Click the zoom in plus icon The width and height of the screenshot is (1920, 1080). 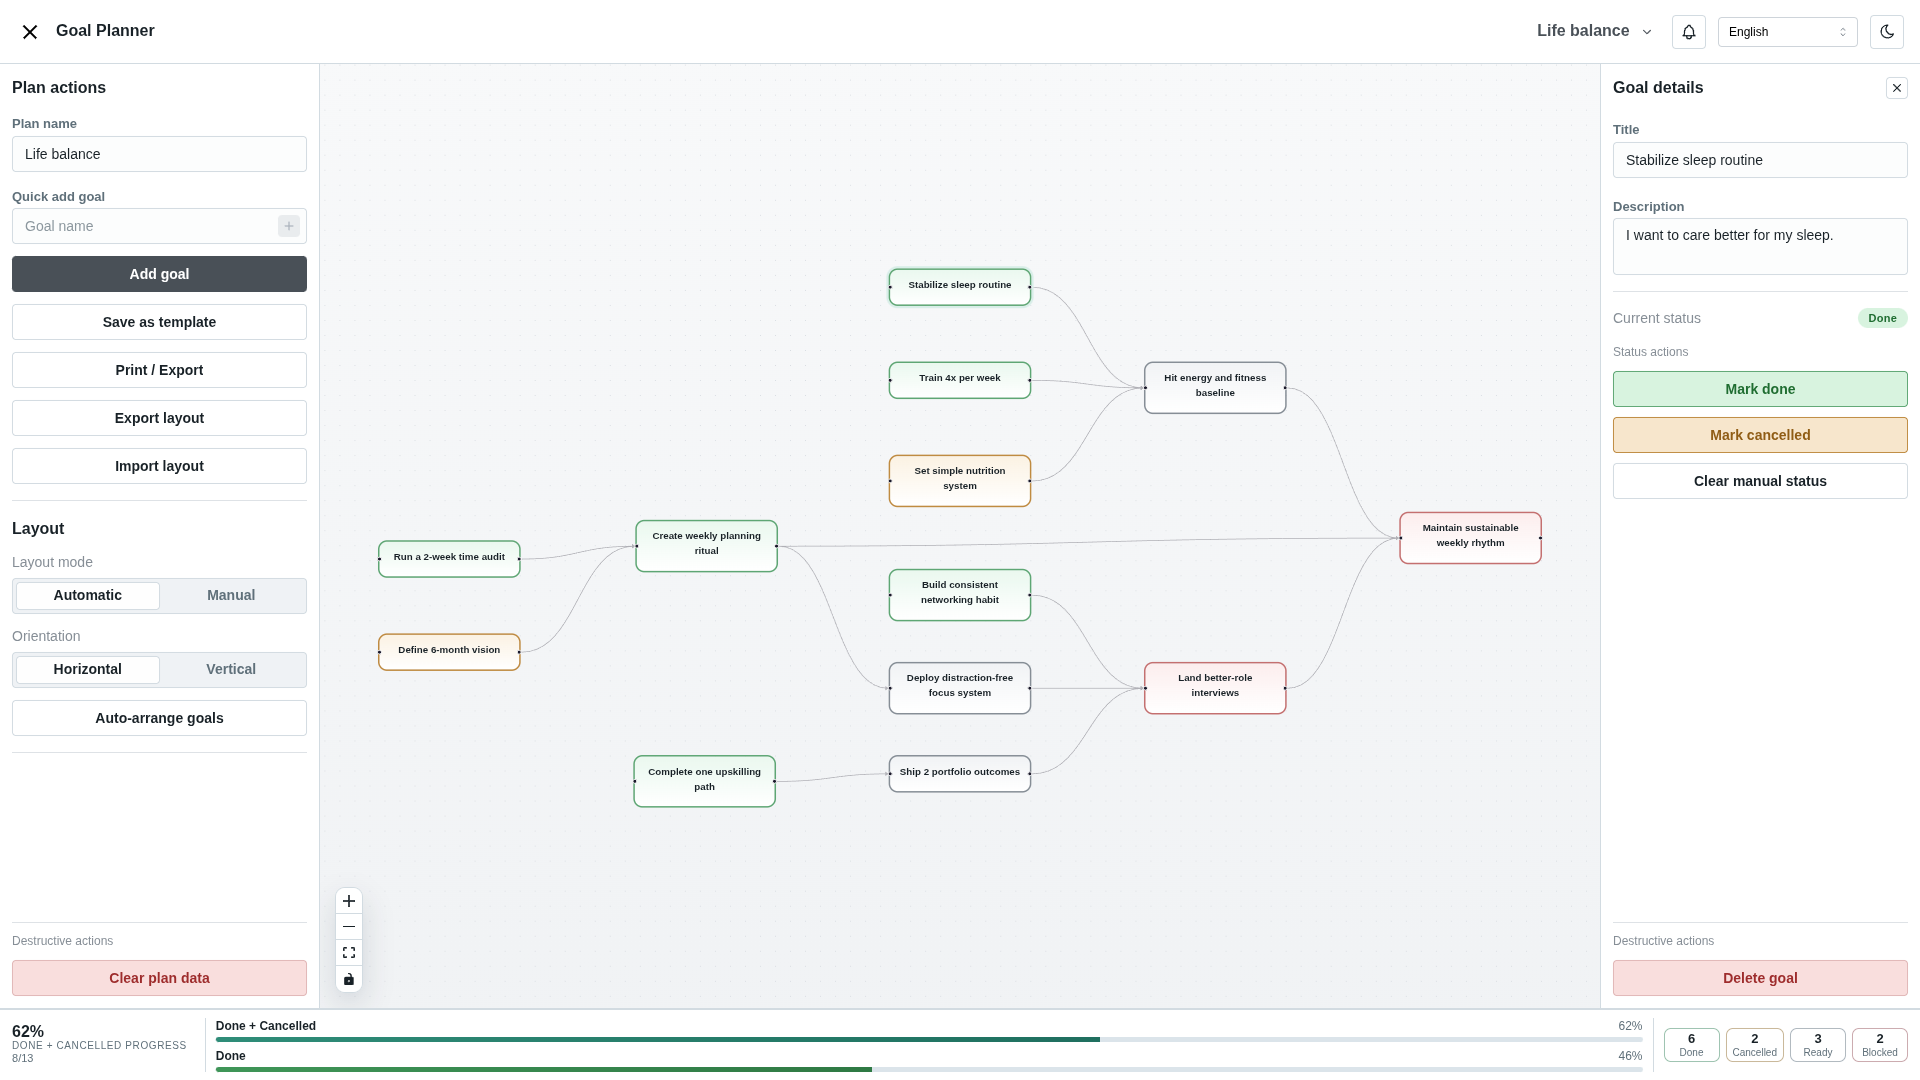[x=349, y=901]
